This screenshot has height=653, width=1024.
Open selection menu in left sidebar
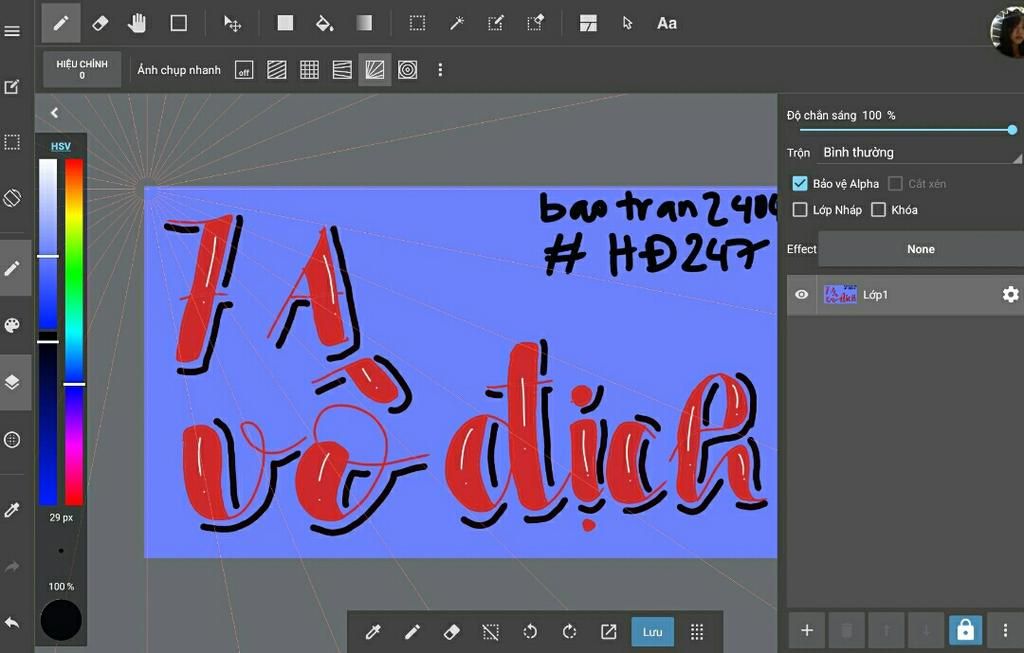(x=12, y=142)
